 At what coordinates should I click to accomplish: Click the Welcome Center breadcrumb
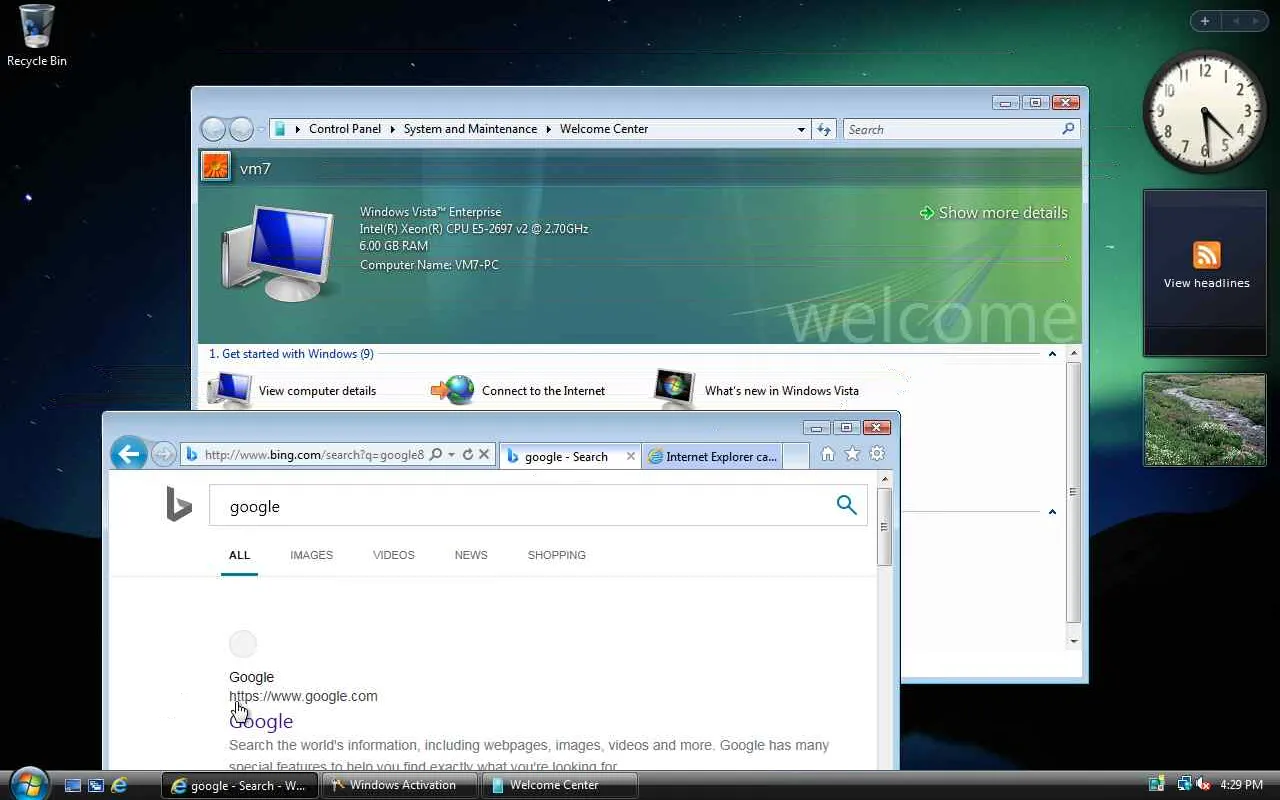pyautogui.click(x=604, y=129)
